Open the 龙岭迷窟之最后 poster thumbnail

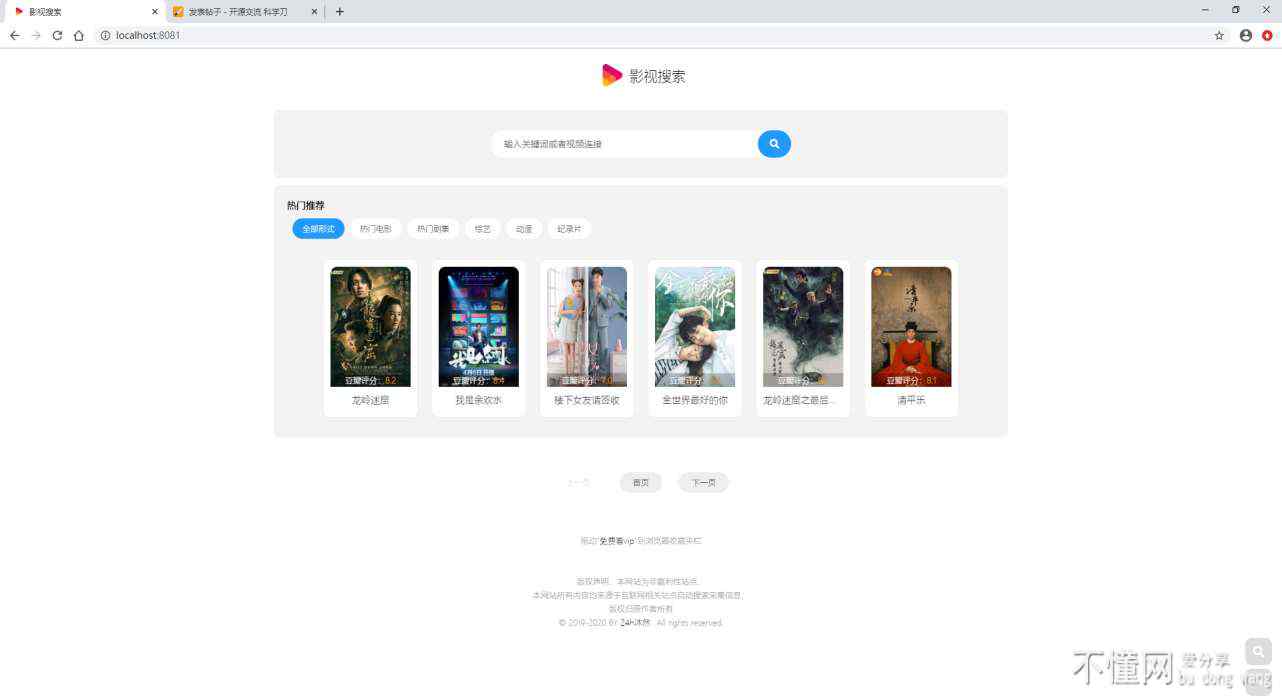click(x=803, y=326)
